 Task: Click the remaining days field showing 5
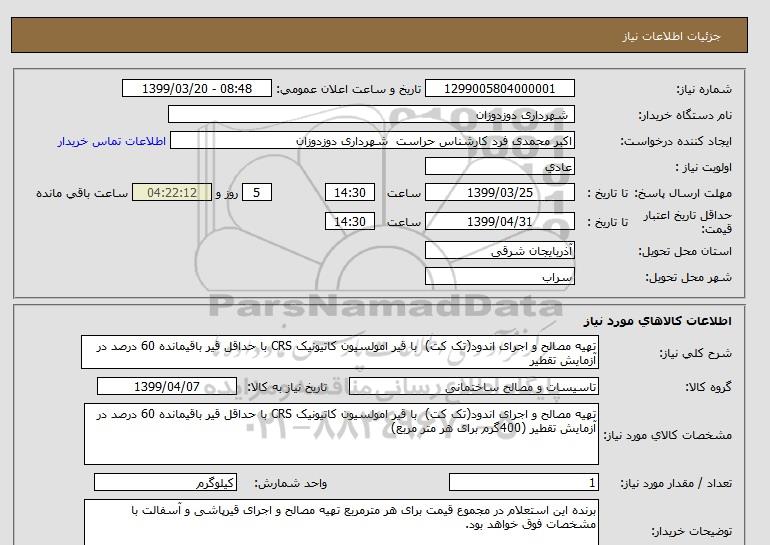(x=256, y=192)
